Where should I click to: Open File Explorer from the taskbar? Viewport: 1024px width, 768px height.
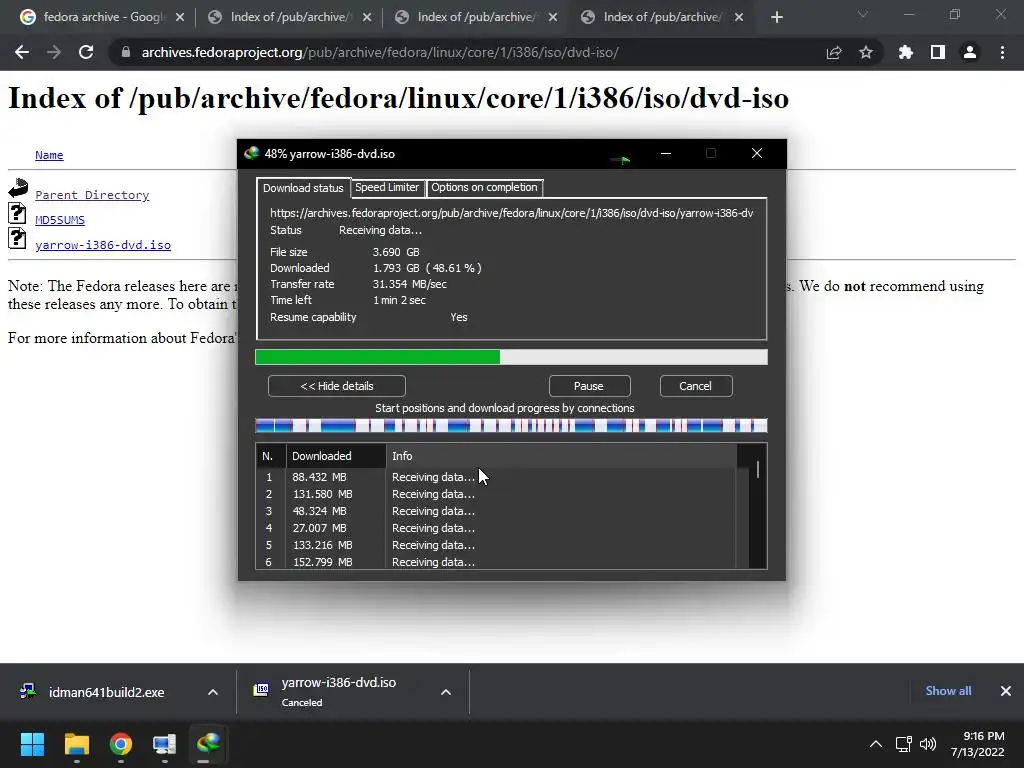(x=76, y=744)
